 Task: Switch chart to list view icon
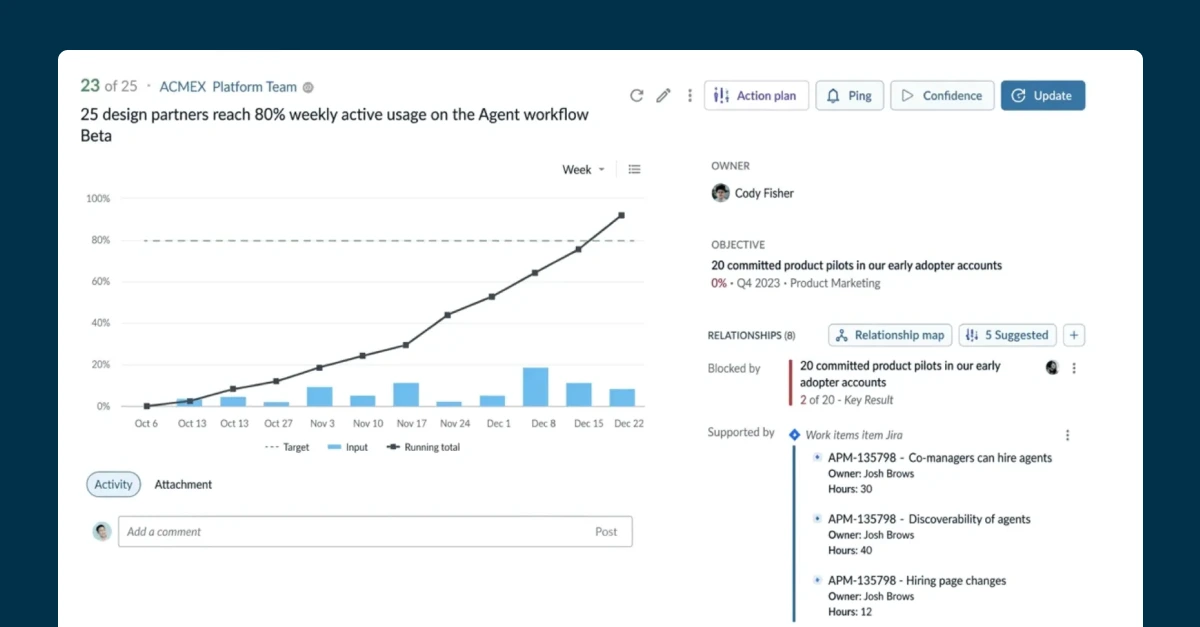634,170
